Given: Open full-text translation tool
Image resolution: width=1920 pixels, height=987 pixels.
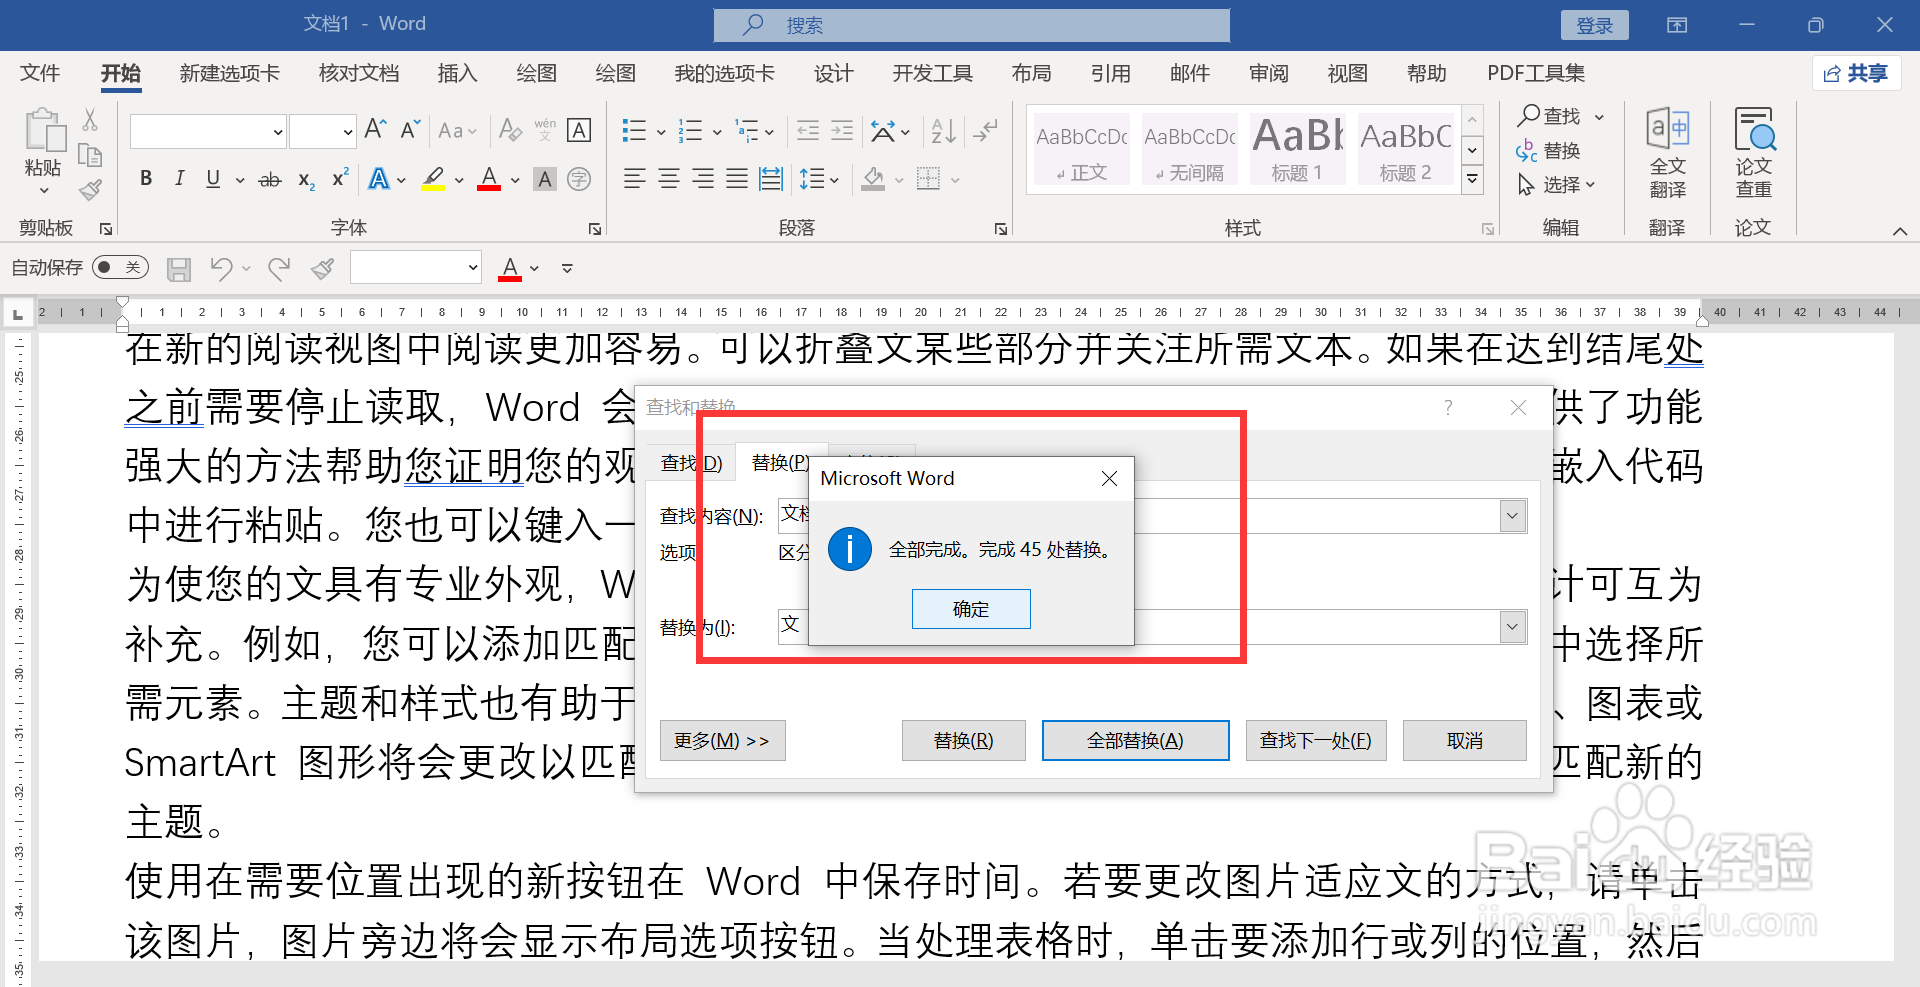Looking at the screenshot, I should tap(1667, 152).
